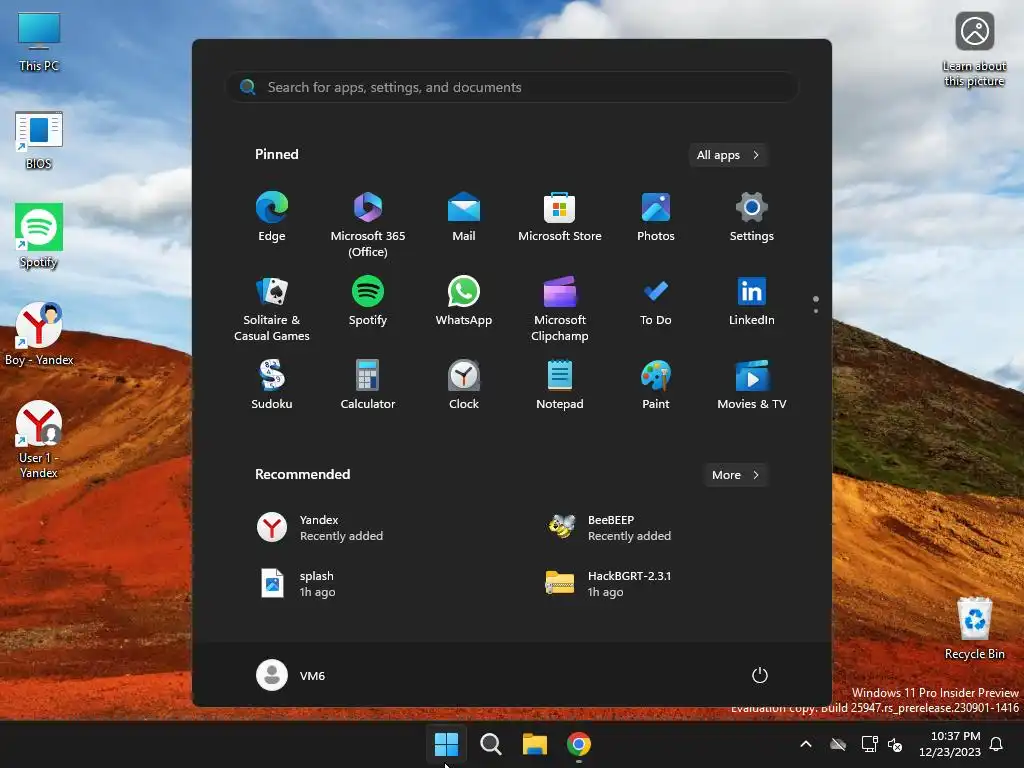Screen dimensions: 1024x768
Task: Click the muted volume tray icon
Action: (895, 744)
